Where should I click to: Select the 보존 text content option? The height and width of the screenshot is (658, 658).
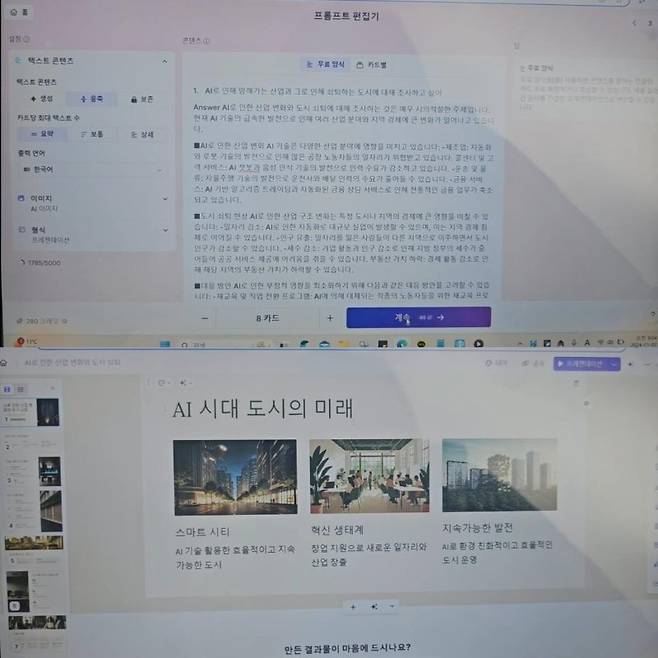(x=142, y=99)
